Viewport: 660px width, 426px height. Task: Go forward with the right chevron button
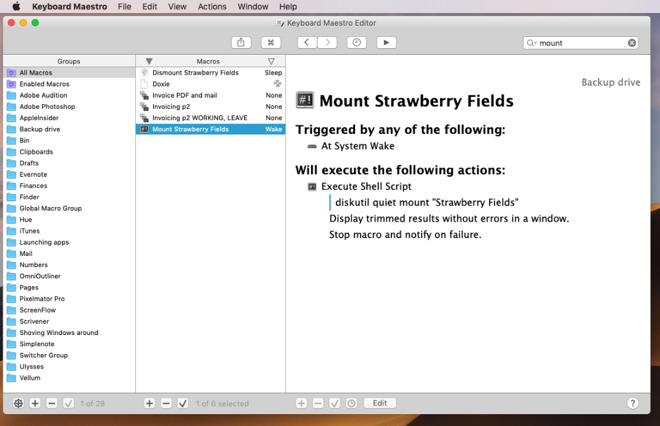[x=327, y=43]
